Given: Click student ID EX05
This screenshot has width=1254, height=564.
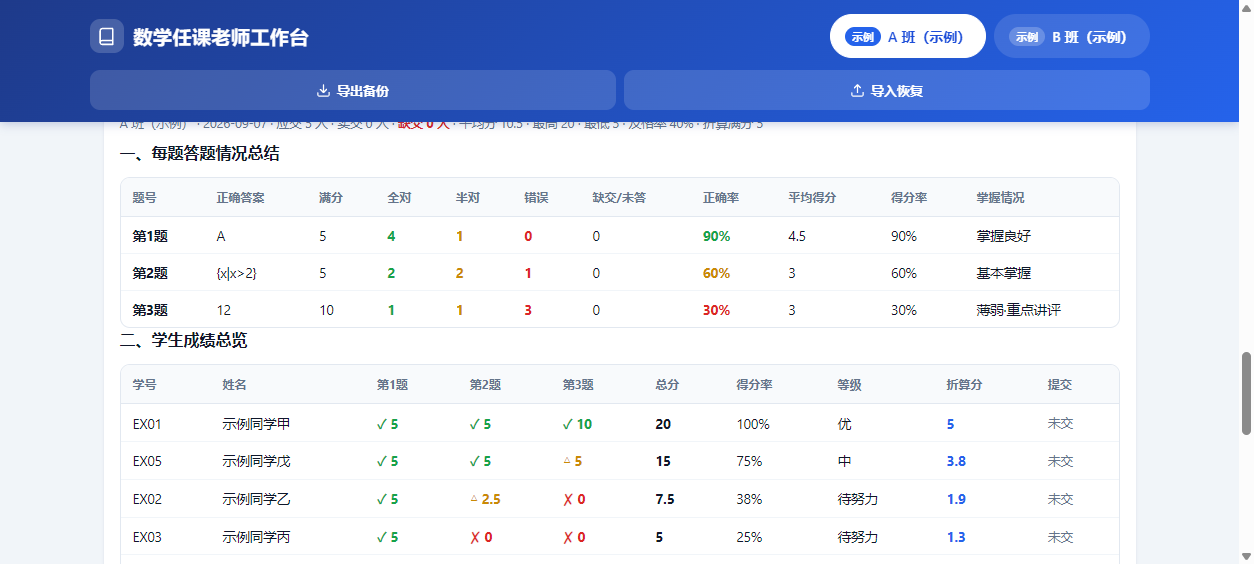Looking at the screenshot, I should pos(147,461).
